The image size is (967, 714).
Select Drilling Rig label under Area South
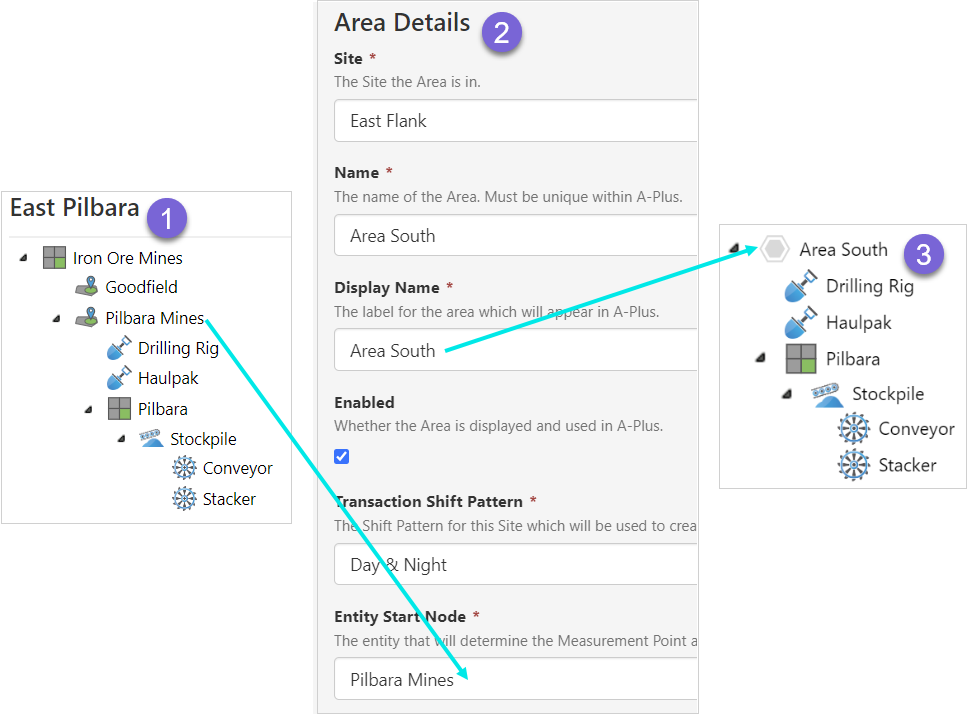click(870, 286)
